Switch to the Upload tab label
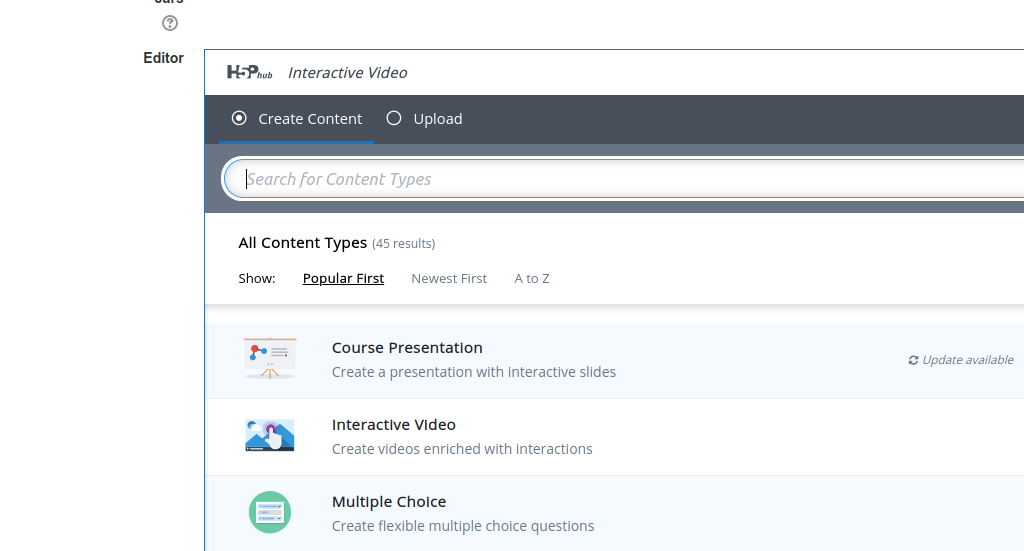The width and height of the screenshot is (1024, 551). (x=438, y=119)
